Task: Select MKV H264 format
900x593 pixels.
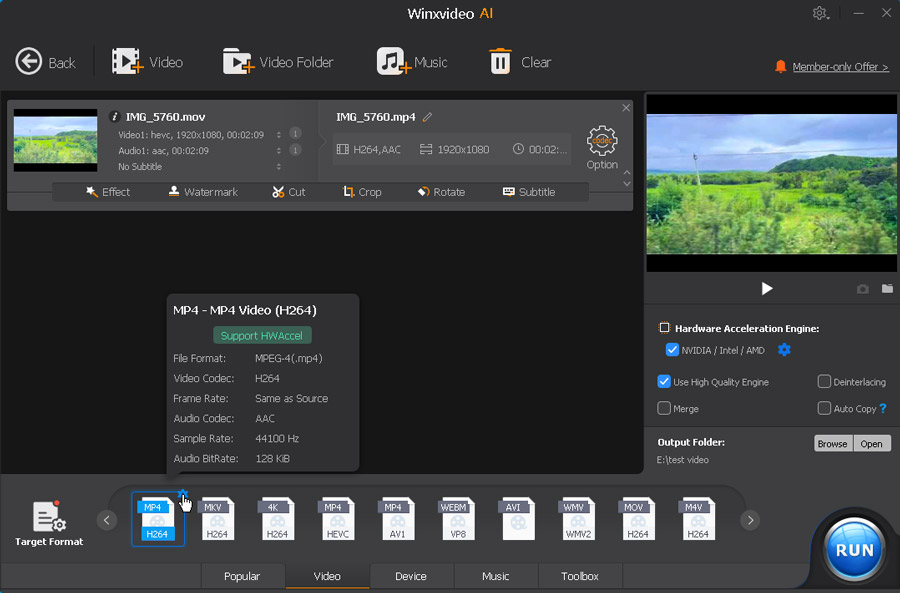Action: (x=217, y=520)
